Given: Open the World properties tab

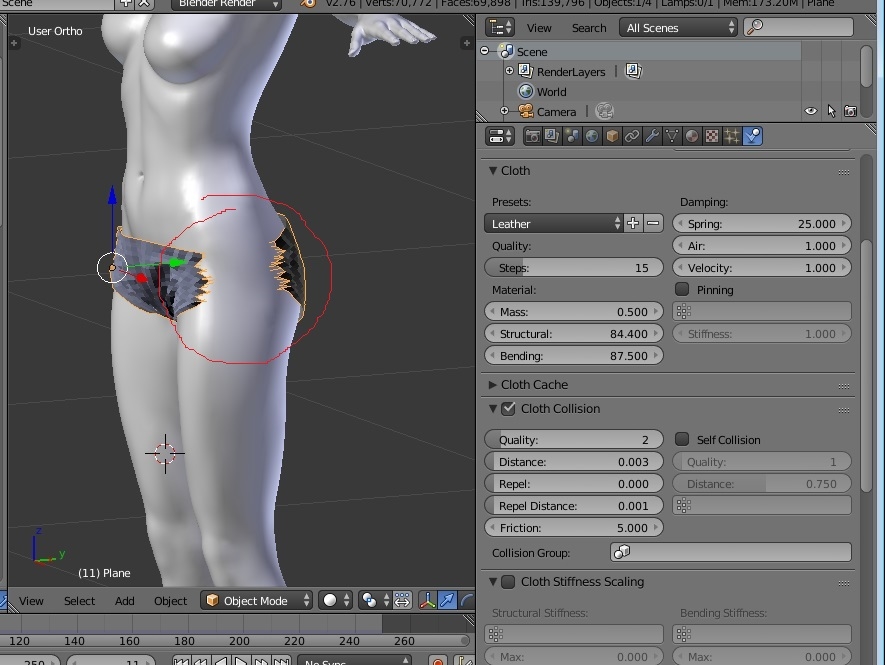Looking at the screenshot, I should coord(592,136).
